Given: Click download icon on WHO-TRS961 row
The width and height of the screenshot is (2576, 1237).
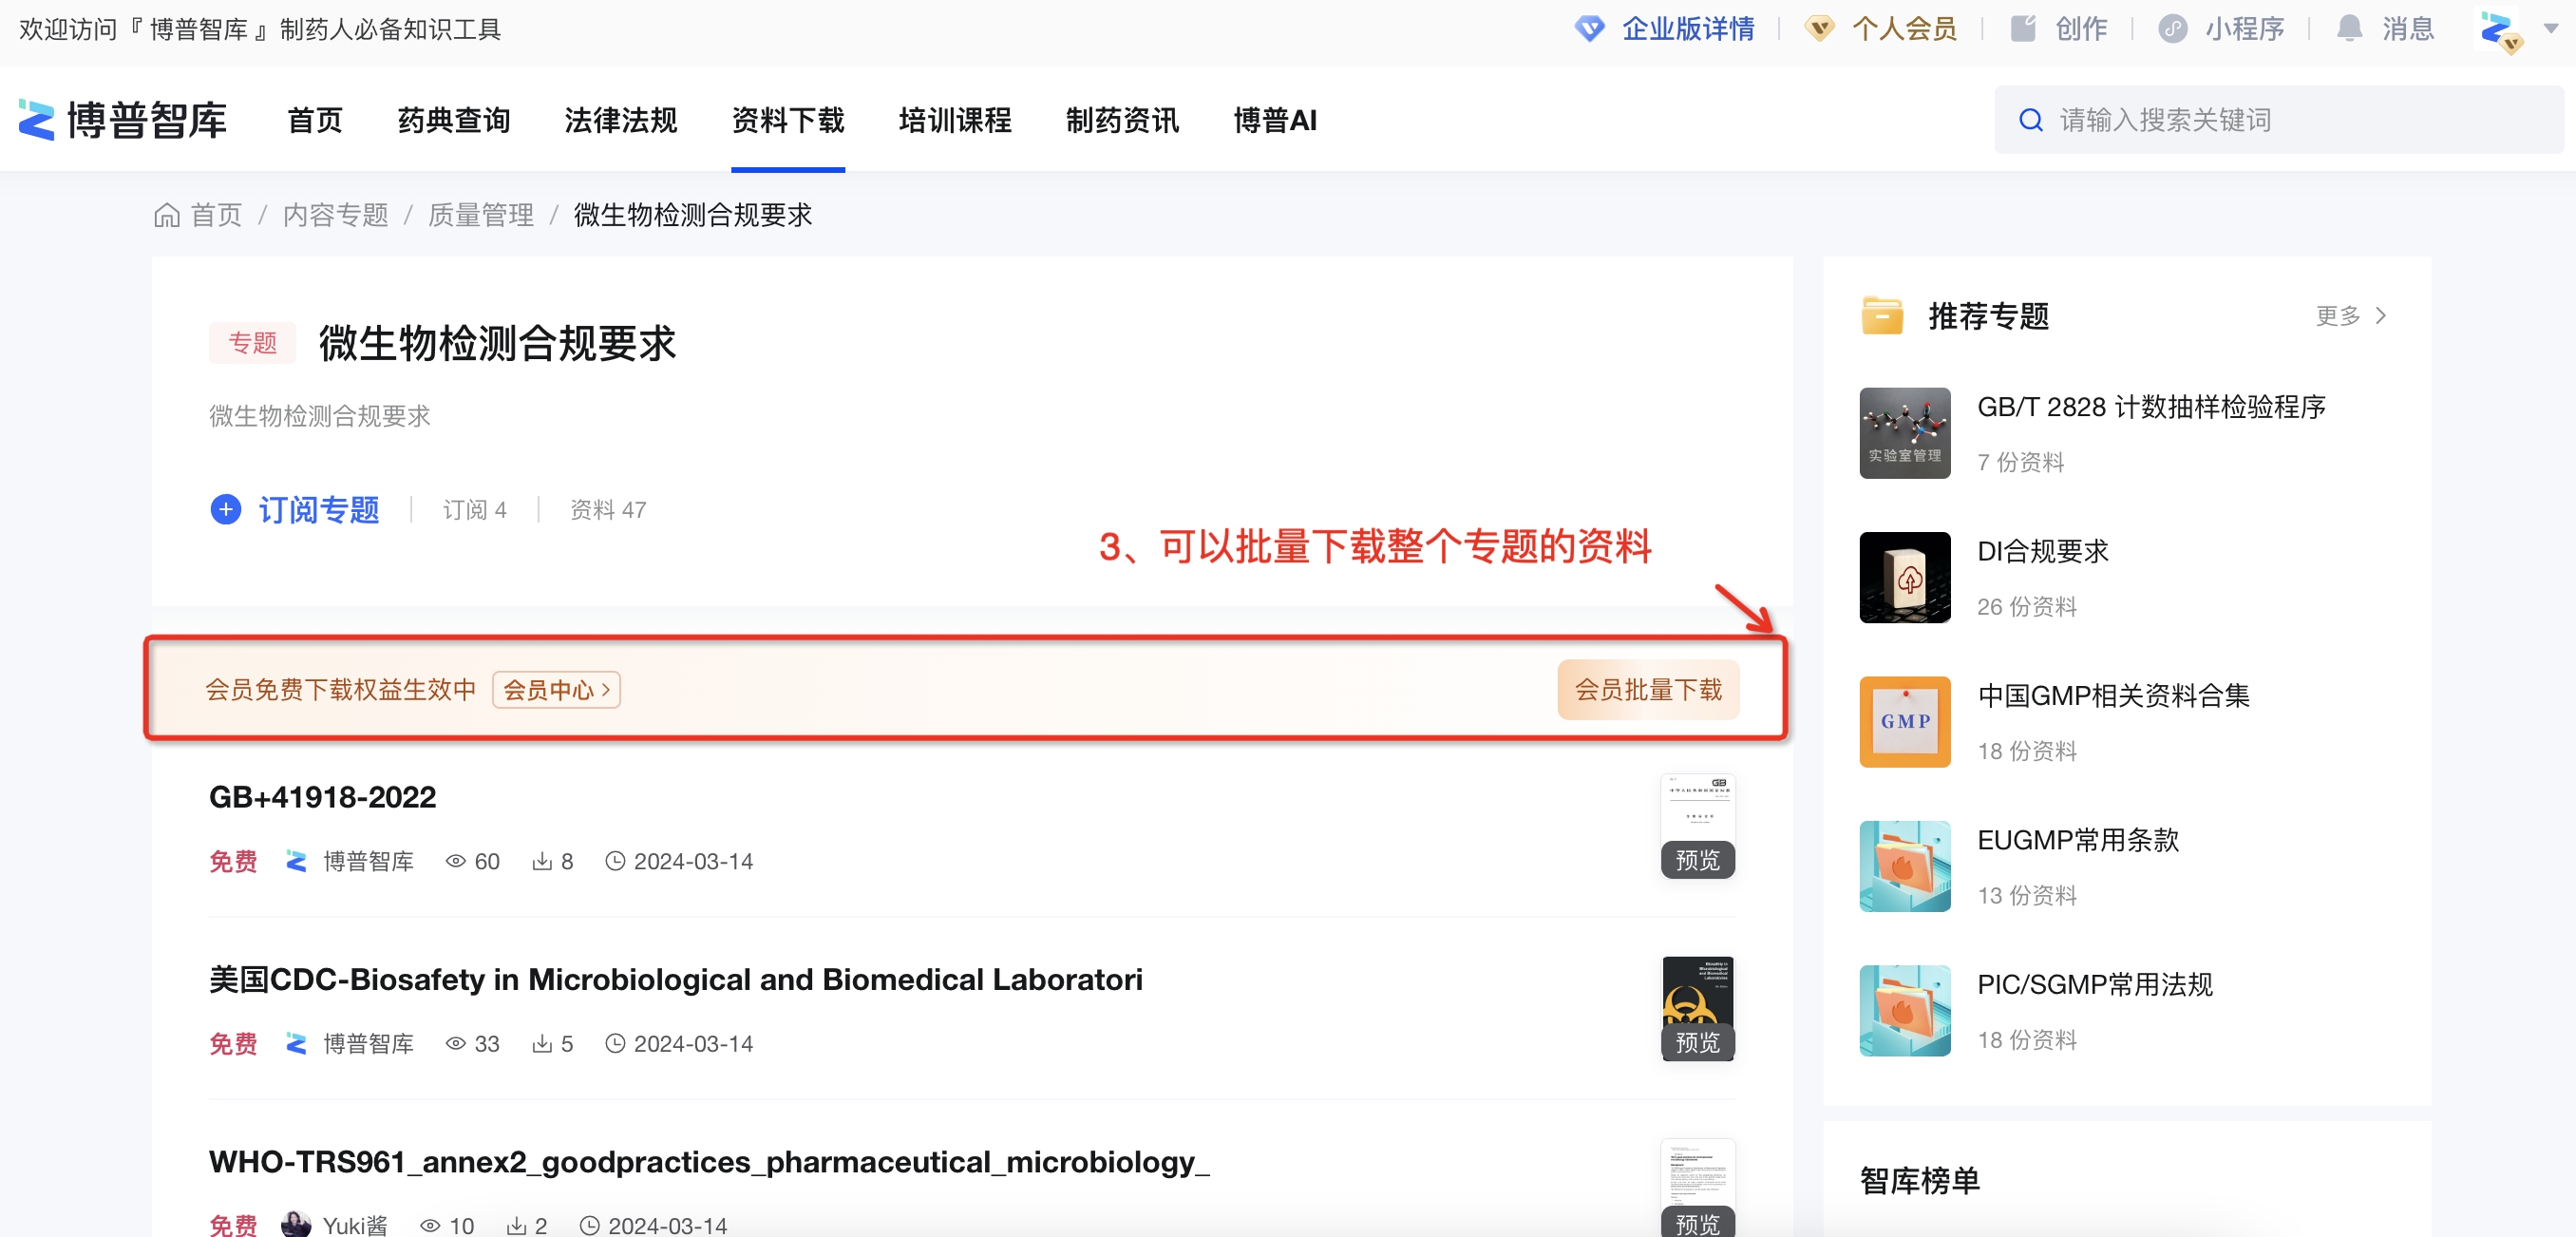Looking at the screenshot, I should click(x=516, y=1225).
